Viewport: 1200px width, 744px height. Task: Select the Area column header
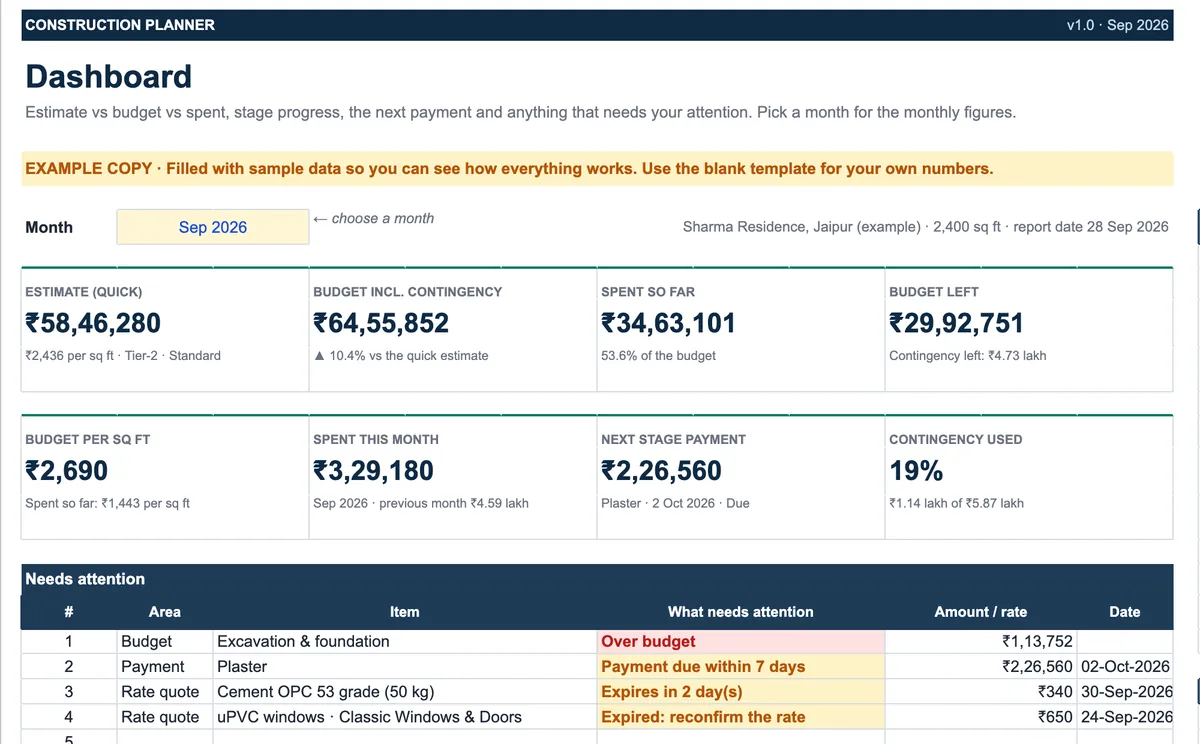coord(165,612)
